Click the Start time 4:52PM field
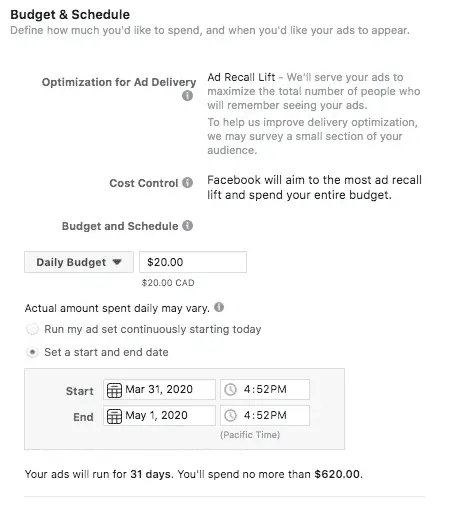 click(265, 389)
